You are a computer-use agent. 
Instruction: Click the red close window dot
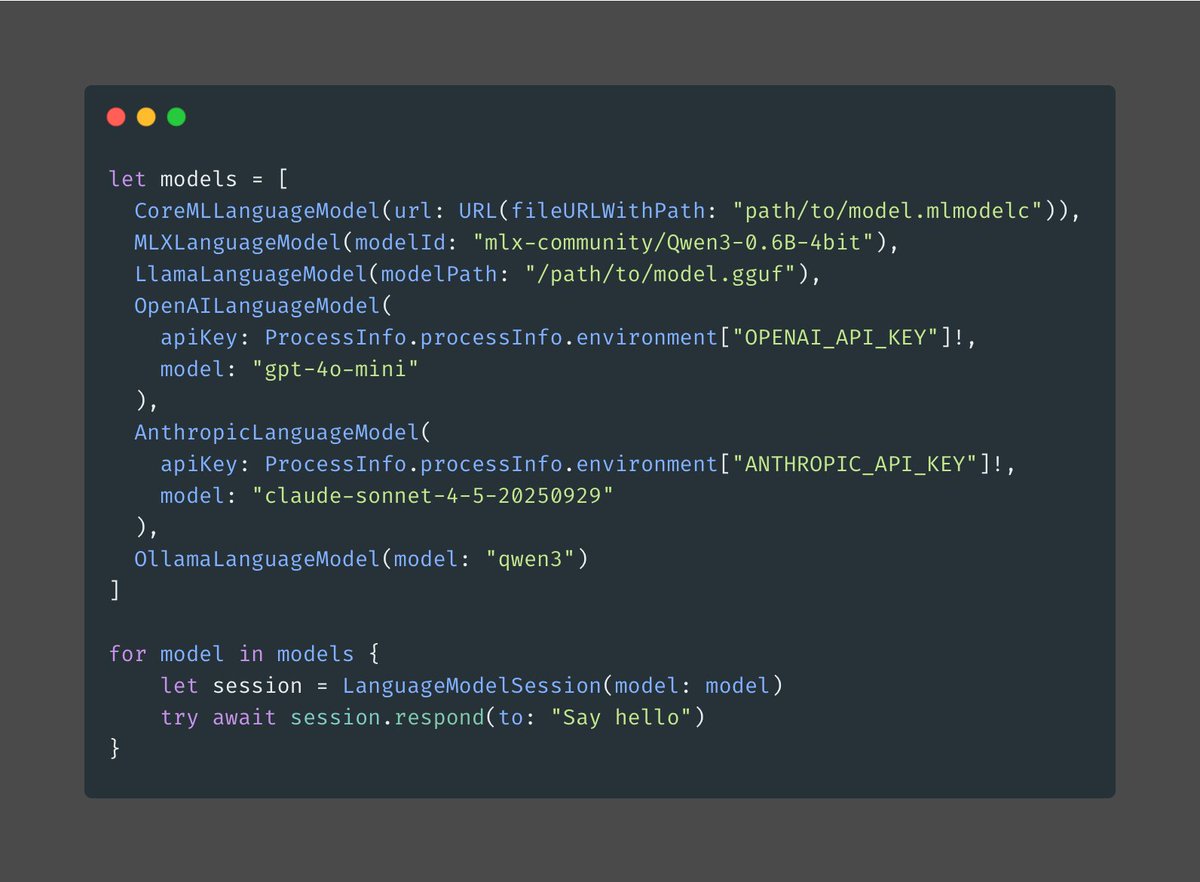point(116,117)
